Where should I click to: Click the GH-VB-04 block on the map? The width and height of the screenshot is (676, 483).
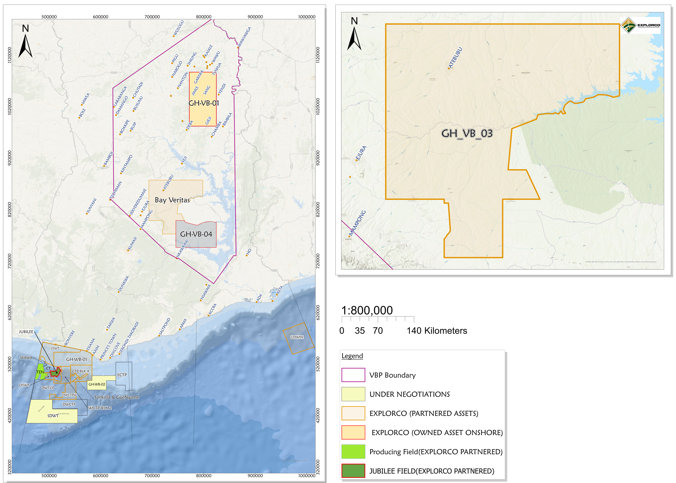point(196,235)
